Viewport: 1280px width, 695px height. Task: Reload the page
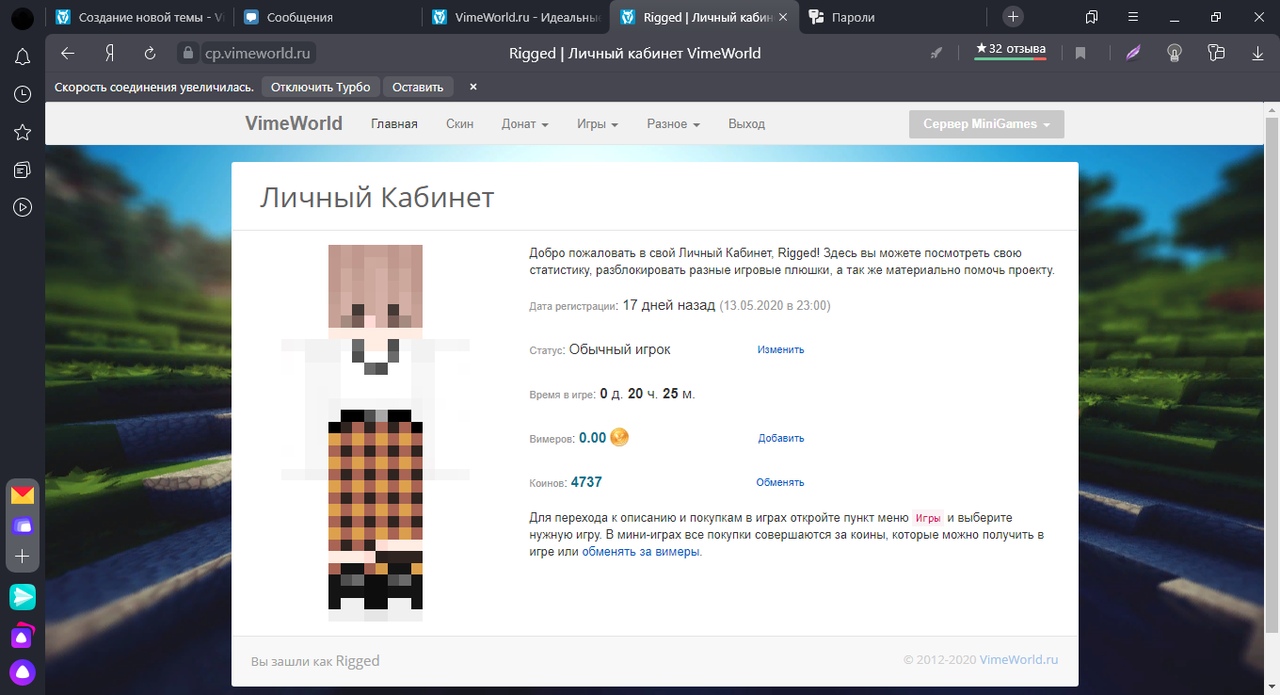click(150, 53)
